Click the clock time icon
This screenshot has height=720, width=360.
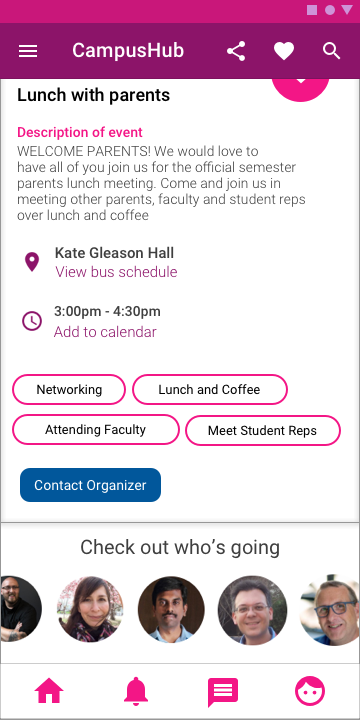pos(32,321)
